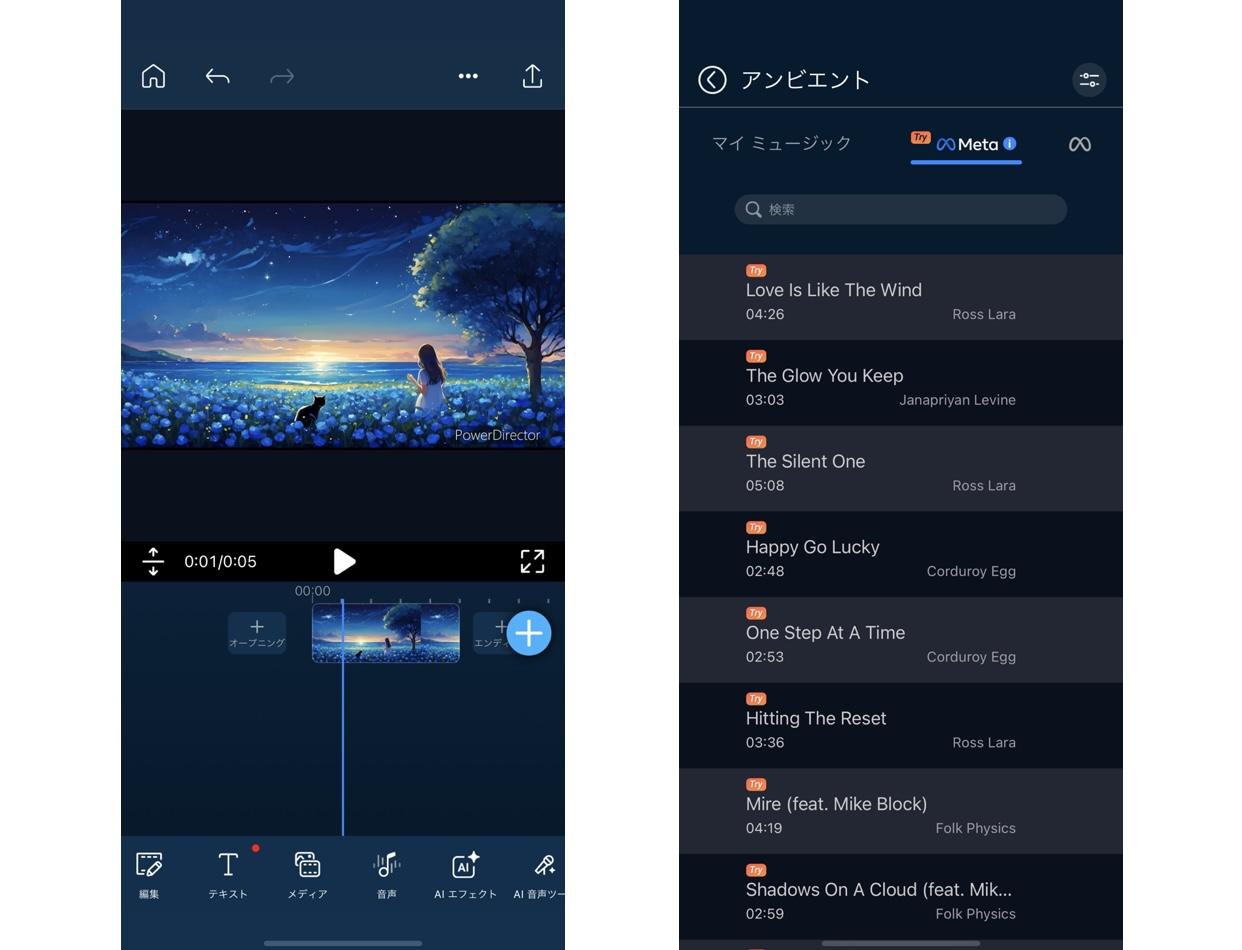Enter fullscreen preview mode
This screenshot has width=1242, height=950.
pyautogui.click(x=532, y=561)
